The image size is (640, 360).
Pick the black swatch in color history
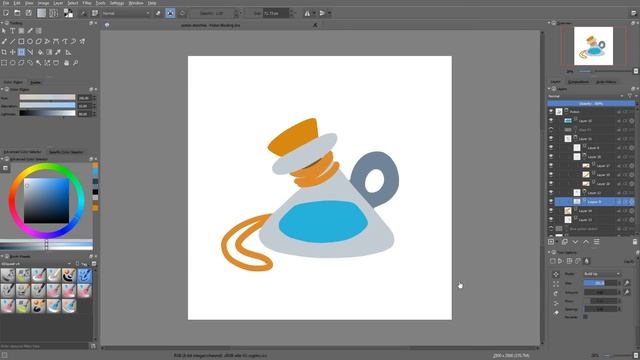[95, 192]
